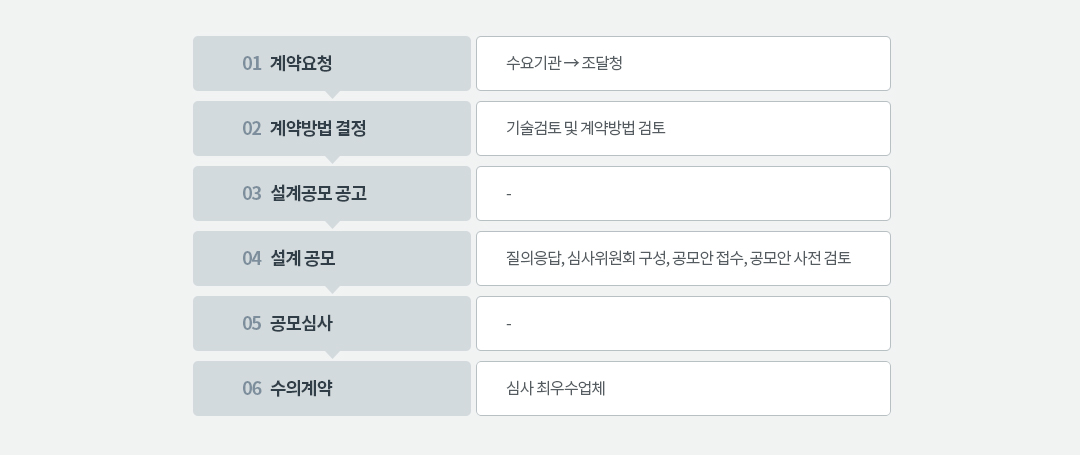Click the 계약요청 step box

[x=332, y=63]
